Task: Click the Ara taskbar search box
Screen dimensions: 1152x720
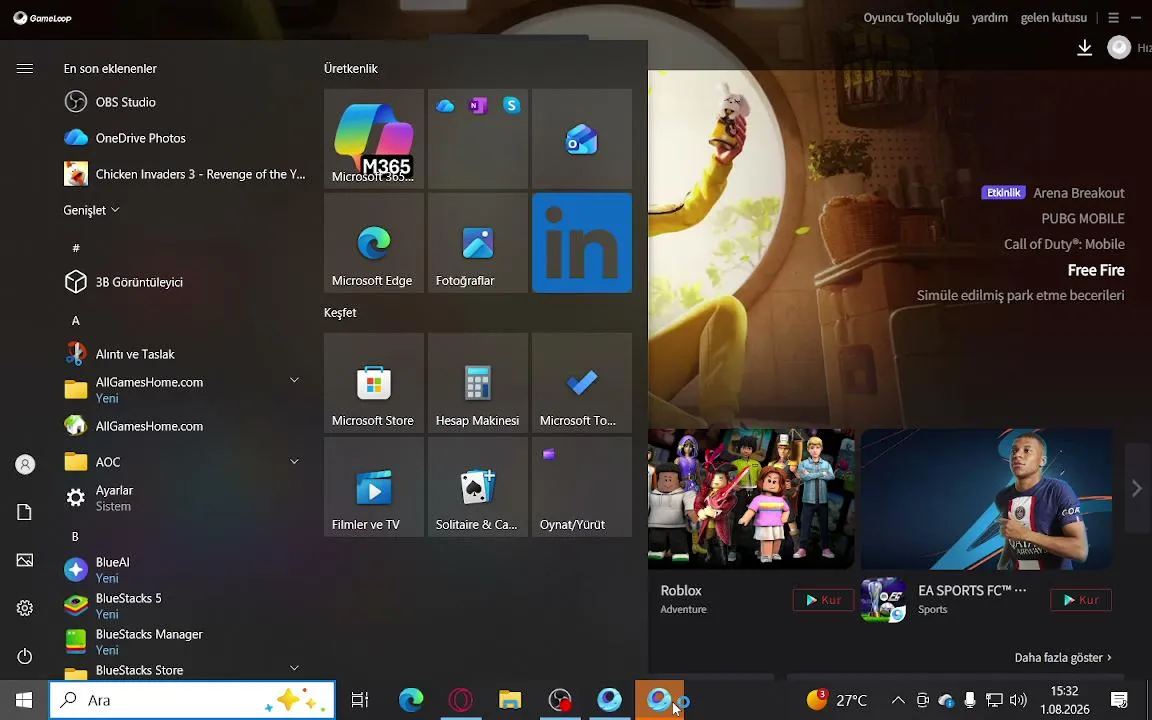Action: point(192,700)
